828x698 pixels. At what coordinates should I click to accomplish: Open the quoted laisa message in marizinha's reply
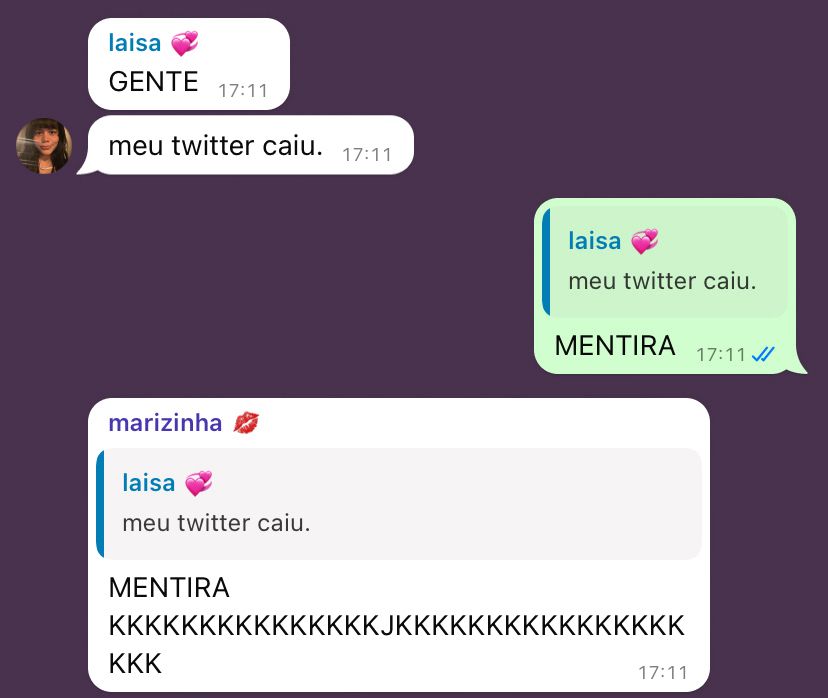(399, 504)
